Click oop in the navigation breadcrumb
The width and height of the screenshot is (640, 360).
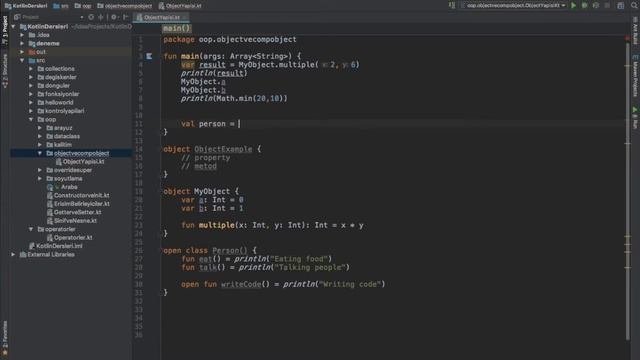(83, 6)
